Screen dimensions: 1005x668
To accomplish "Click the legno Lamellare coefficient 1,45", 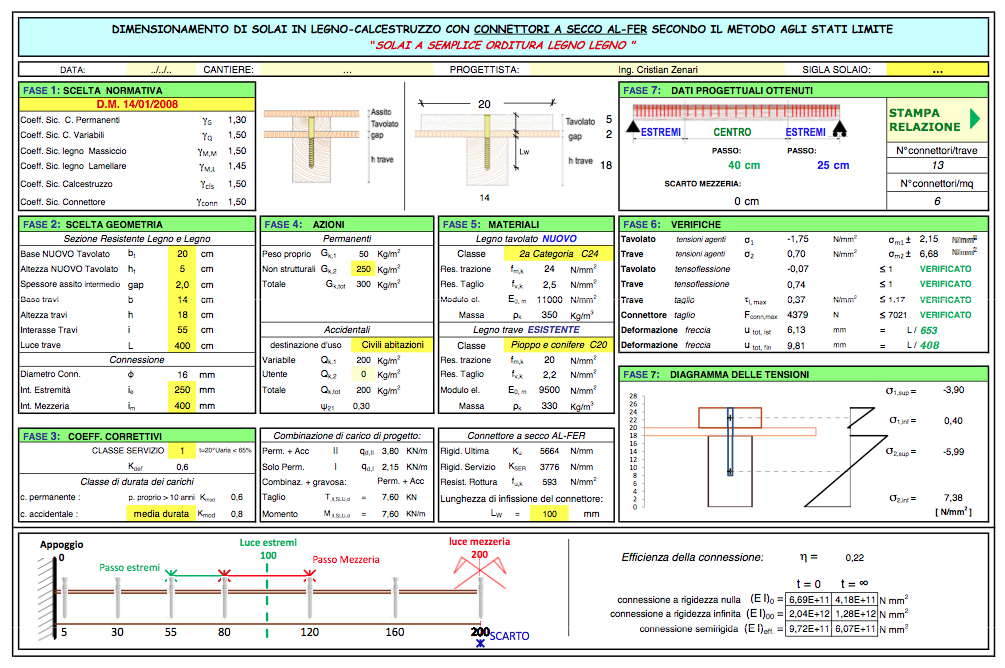I will [x=237, y=166].
